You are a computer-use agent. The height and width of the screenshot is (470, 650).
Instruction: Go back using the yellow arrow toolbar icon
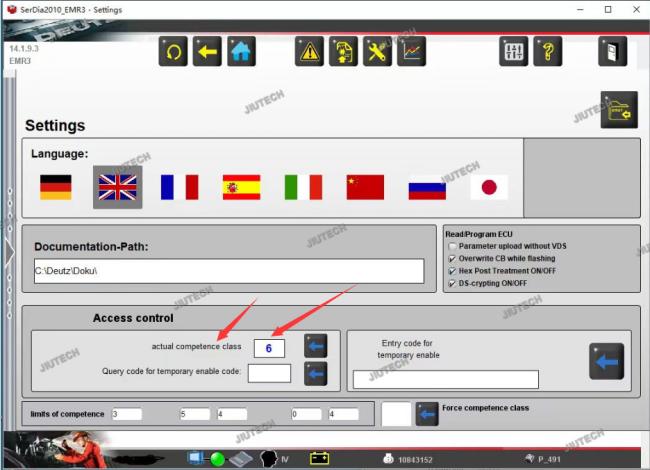(207, 51)
